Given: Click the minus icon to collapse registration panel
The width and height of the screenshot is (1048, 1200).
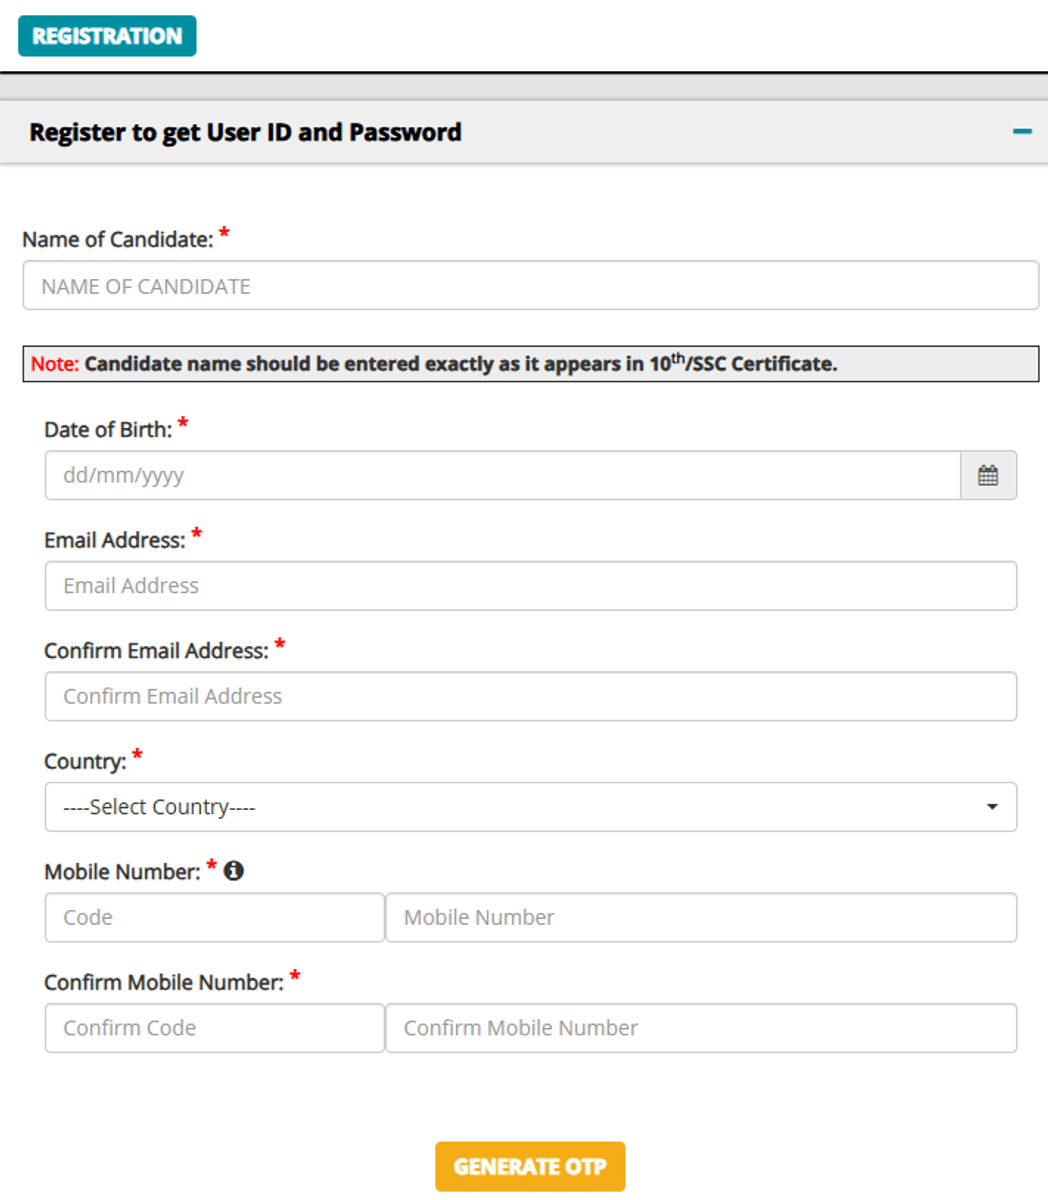Looking at the screenshot, I should pos(1021,130).
